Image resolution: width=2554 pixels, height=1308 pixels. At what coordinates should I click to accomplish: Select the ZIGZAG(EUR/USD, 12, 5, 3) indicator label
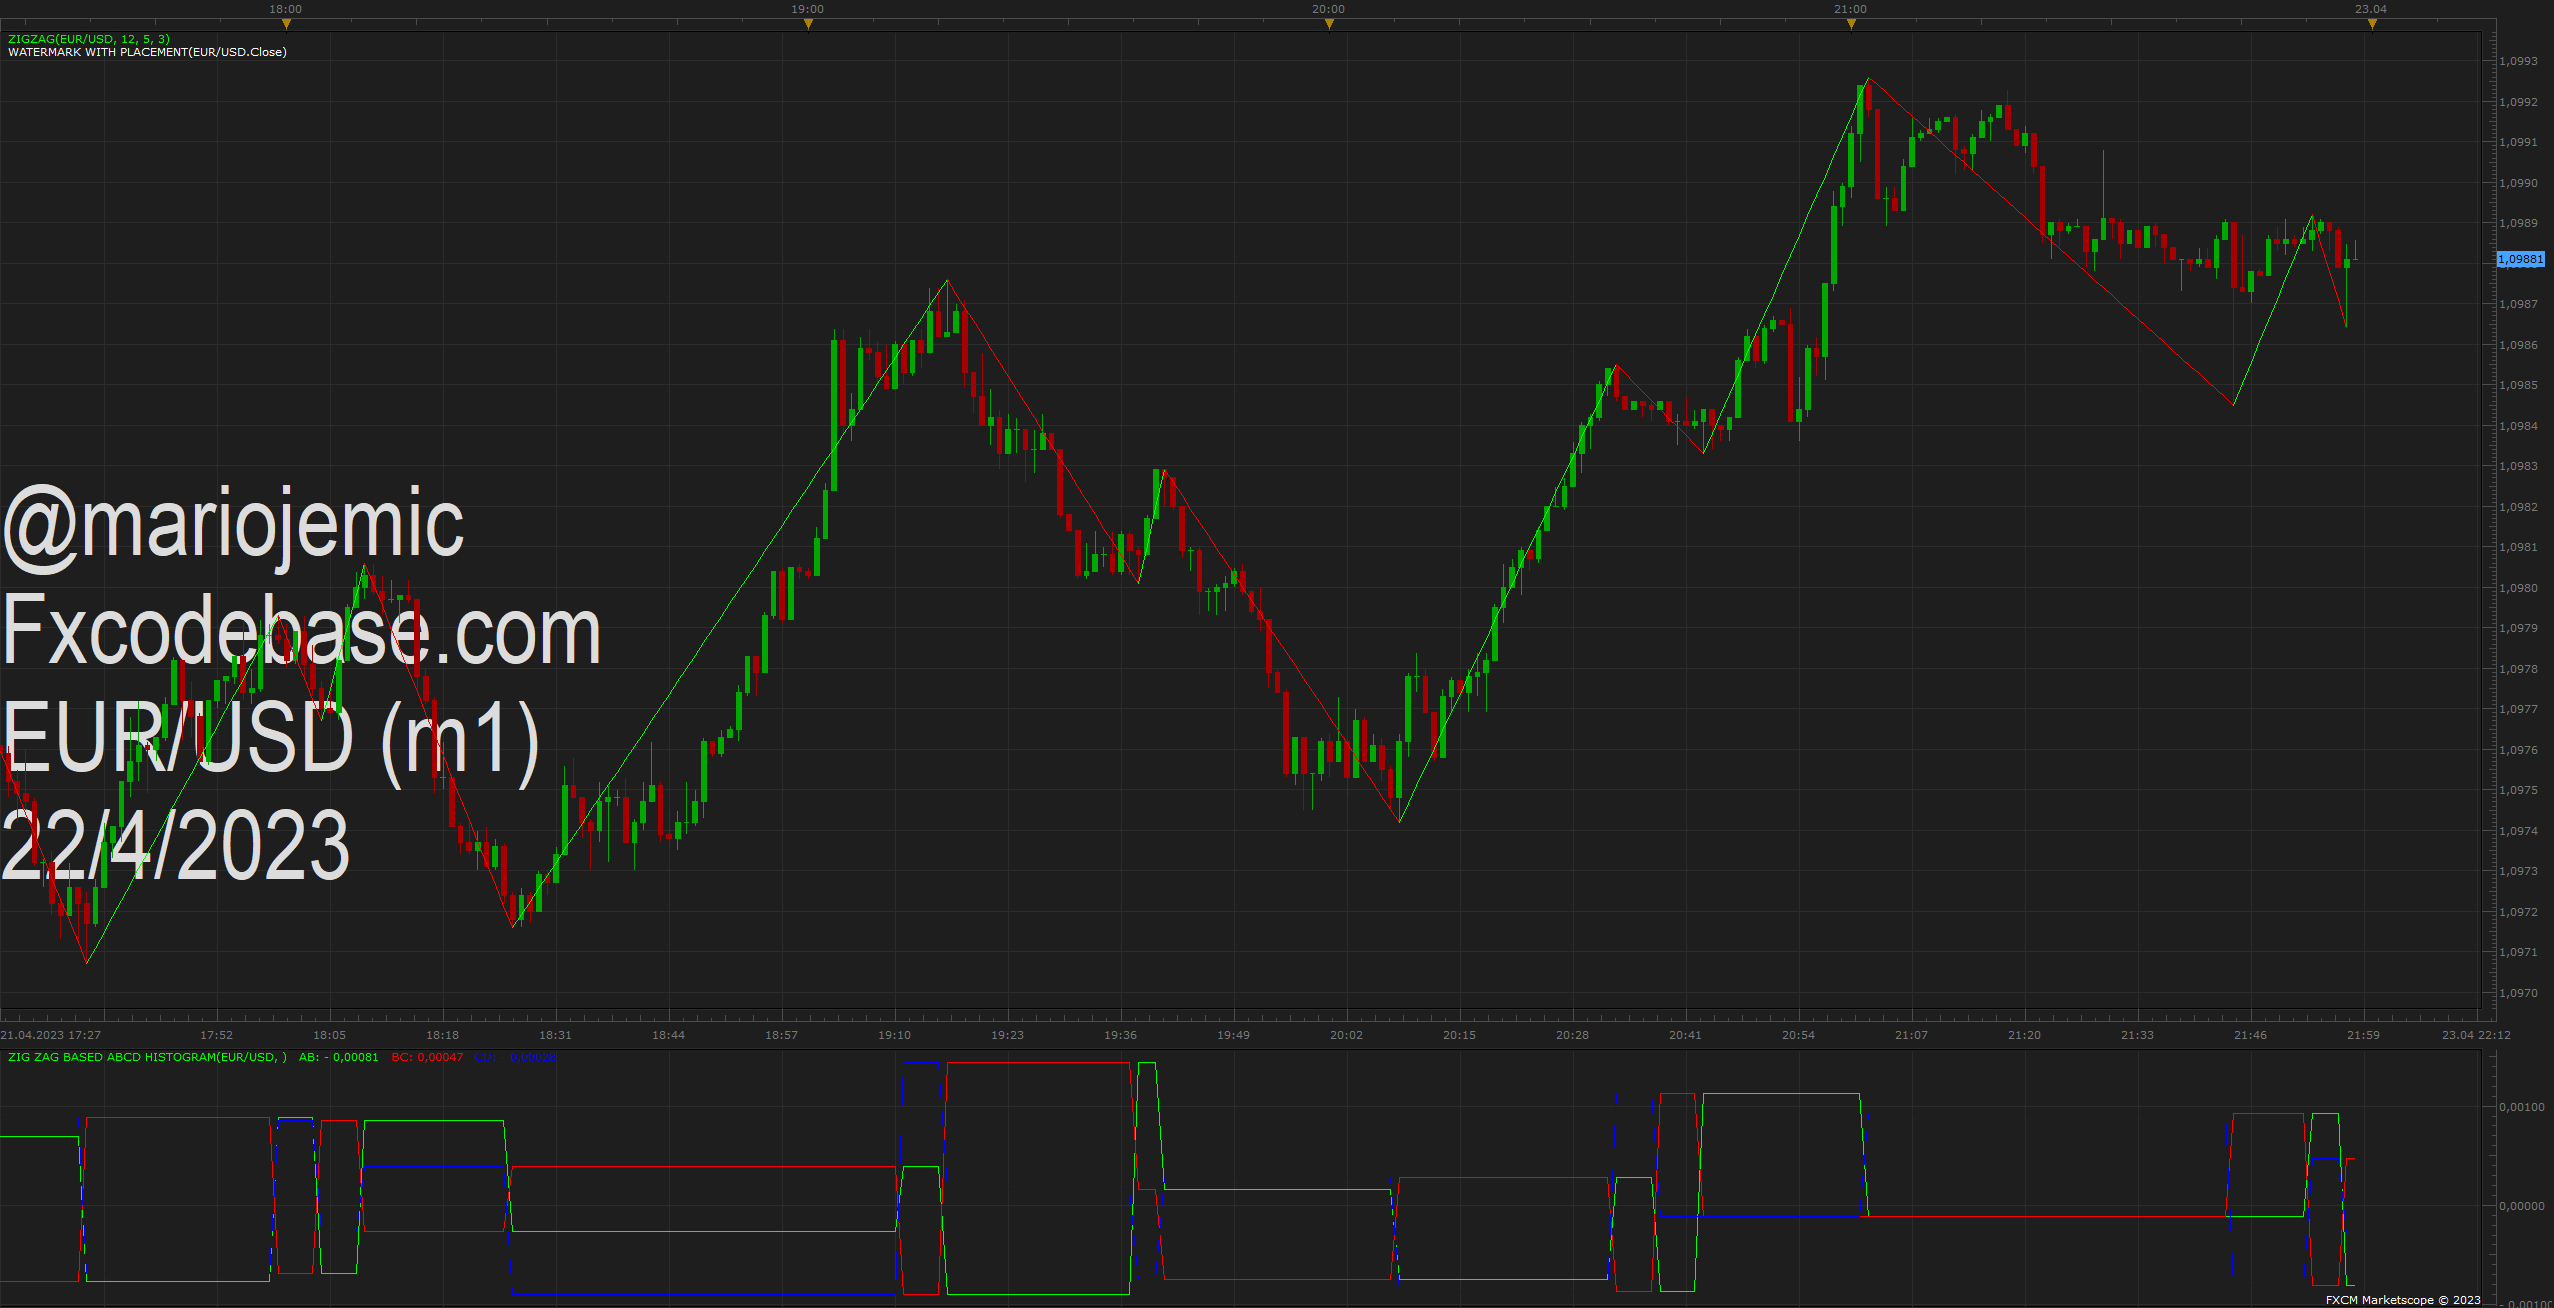89,39
